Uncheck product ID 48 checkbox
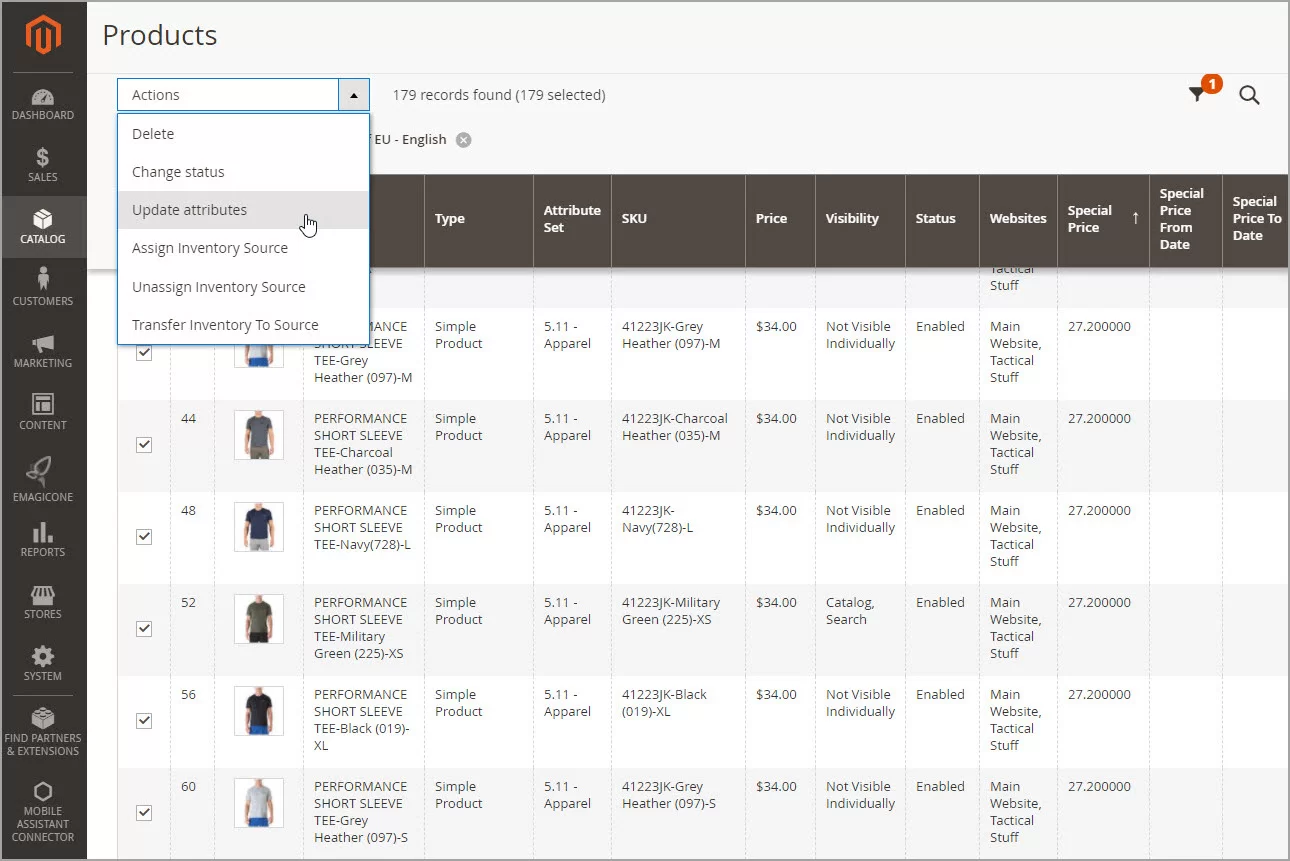The width and height of the screenshot is (1290, 861). [x=144, y=537]
